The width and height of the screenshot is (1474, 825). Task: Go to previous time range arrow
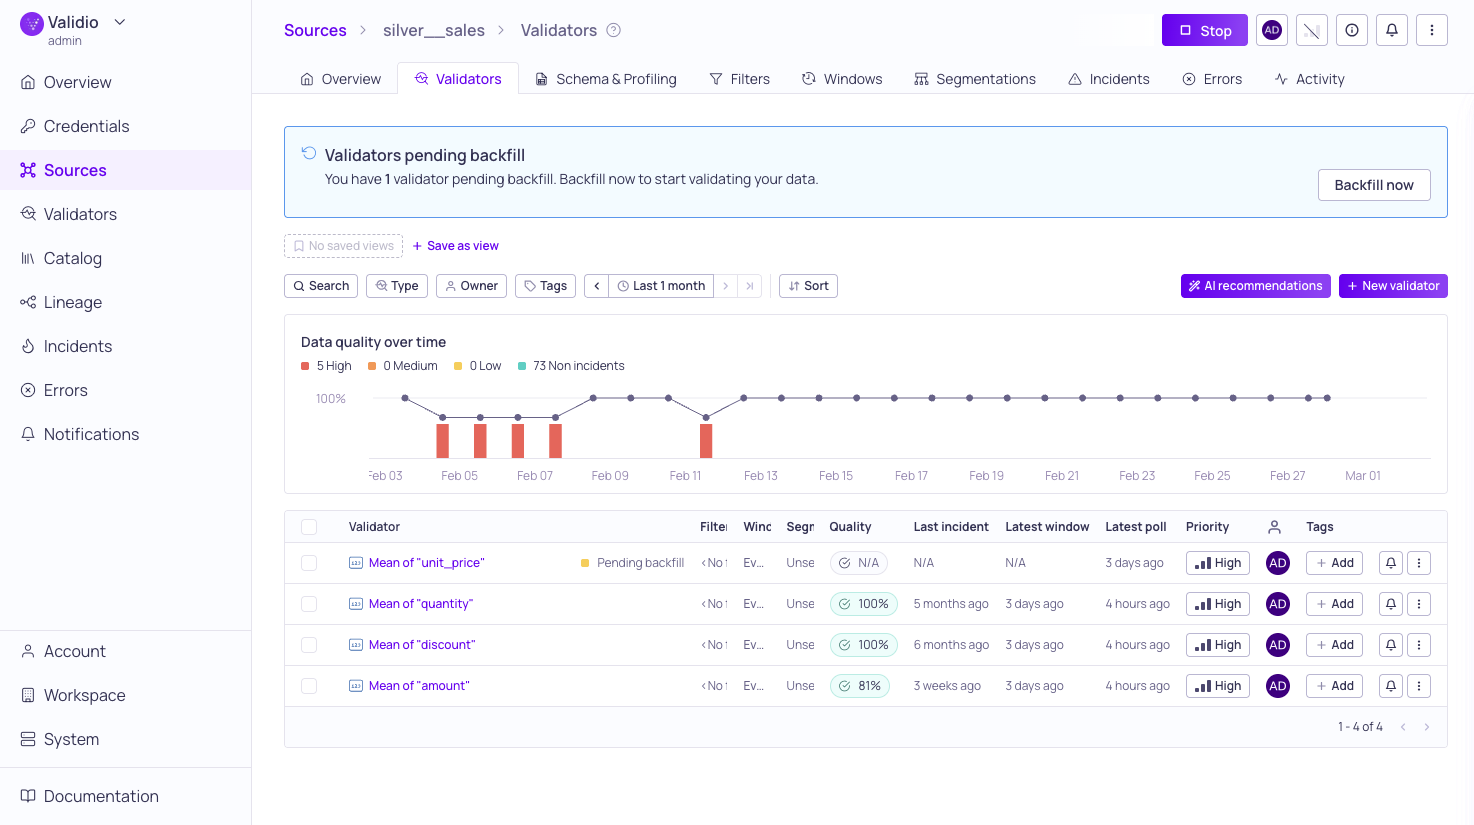click(597, 286)
